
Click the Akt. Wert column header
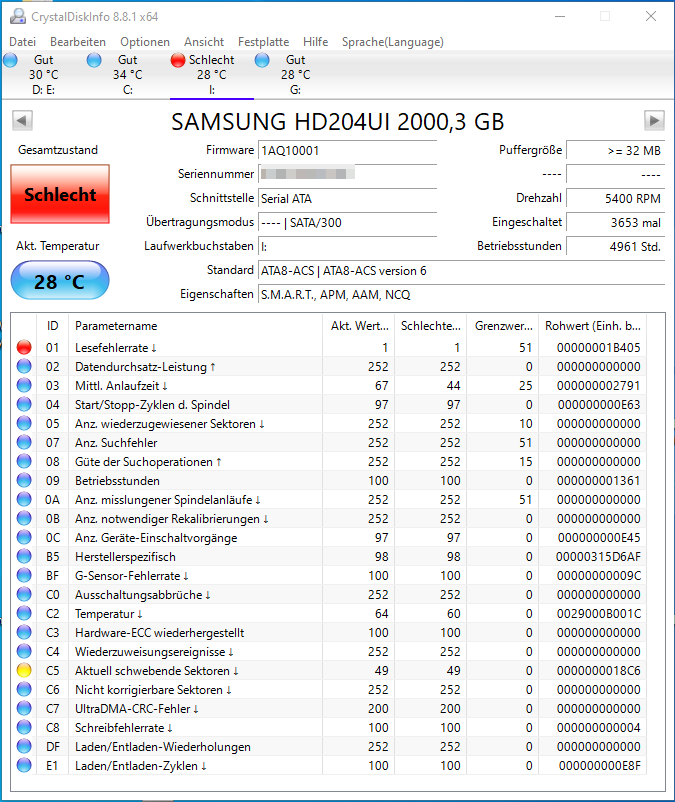[x=359, y=326]
